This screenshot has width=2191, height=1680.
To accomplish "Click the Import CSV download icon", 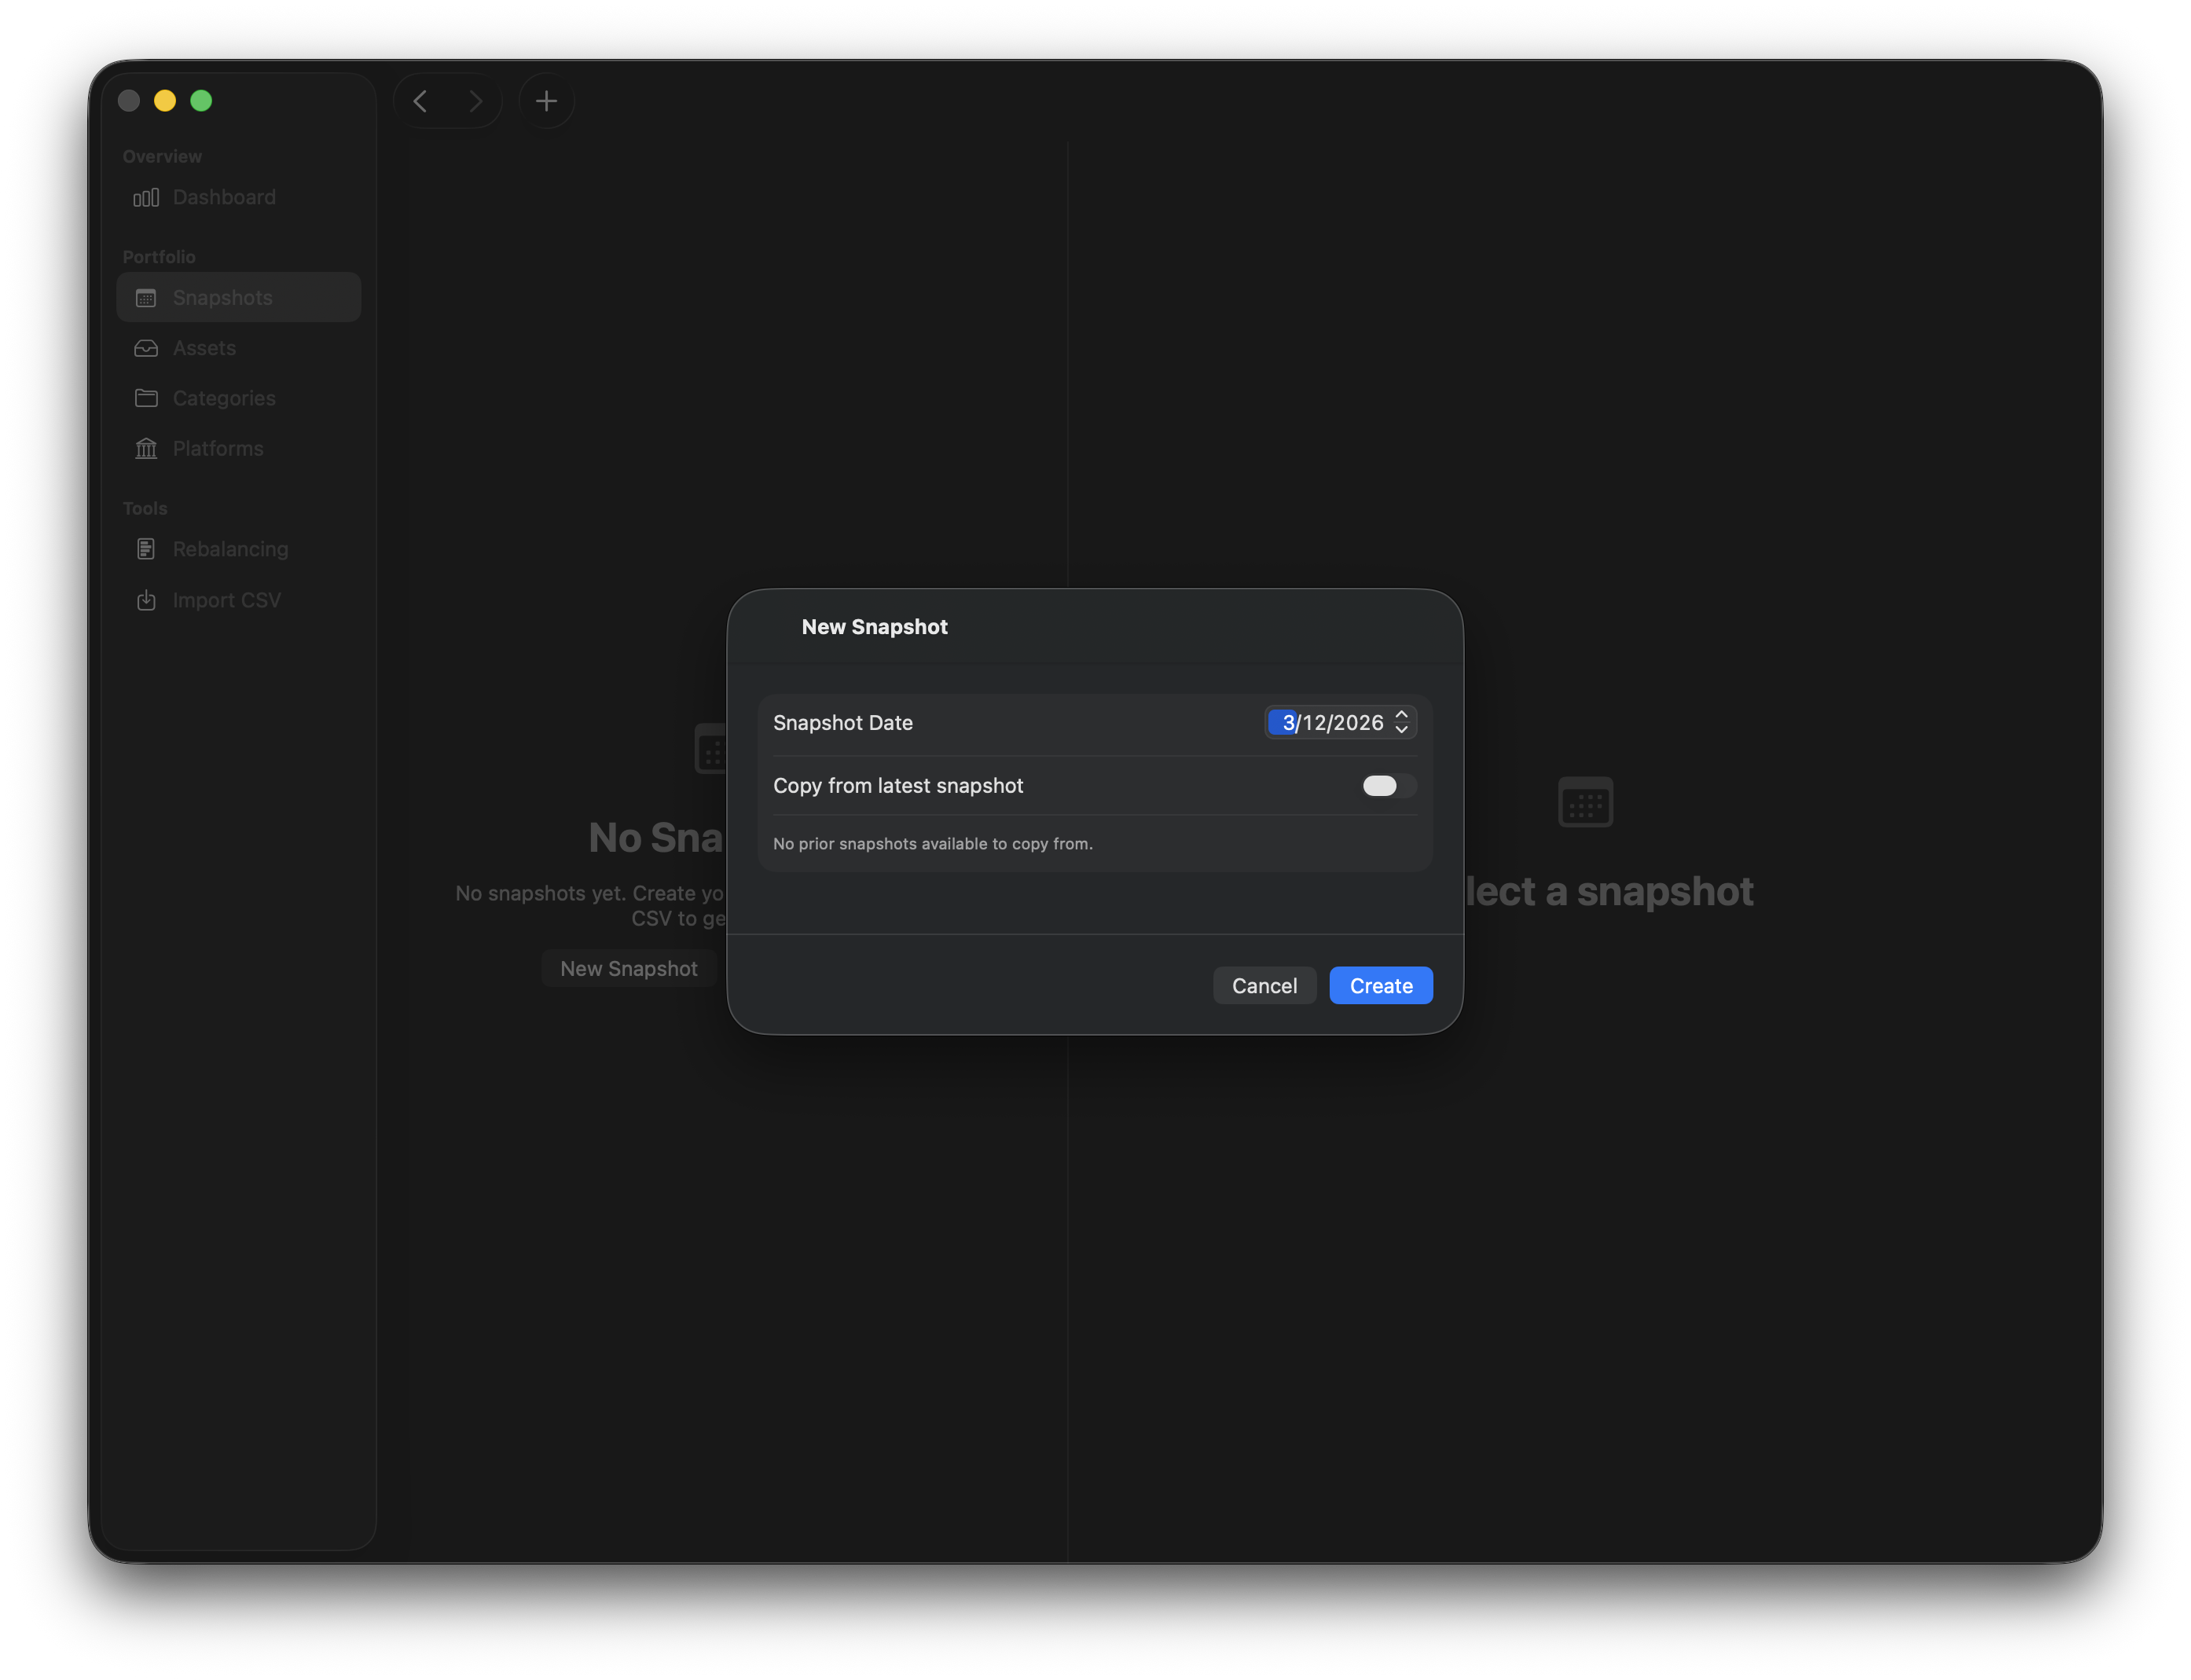I will click(146, 599).
